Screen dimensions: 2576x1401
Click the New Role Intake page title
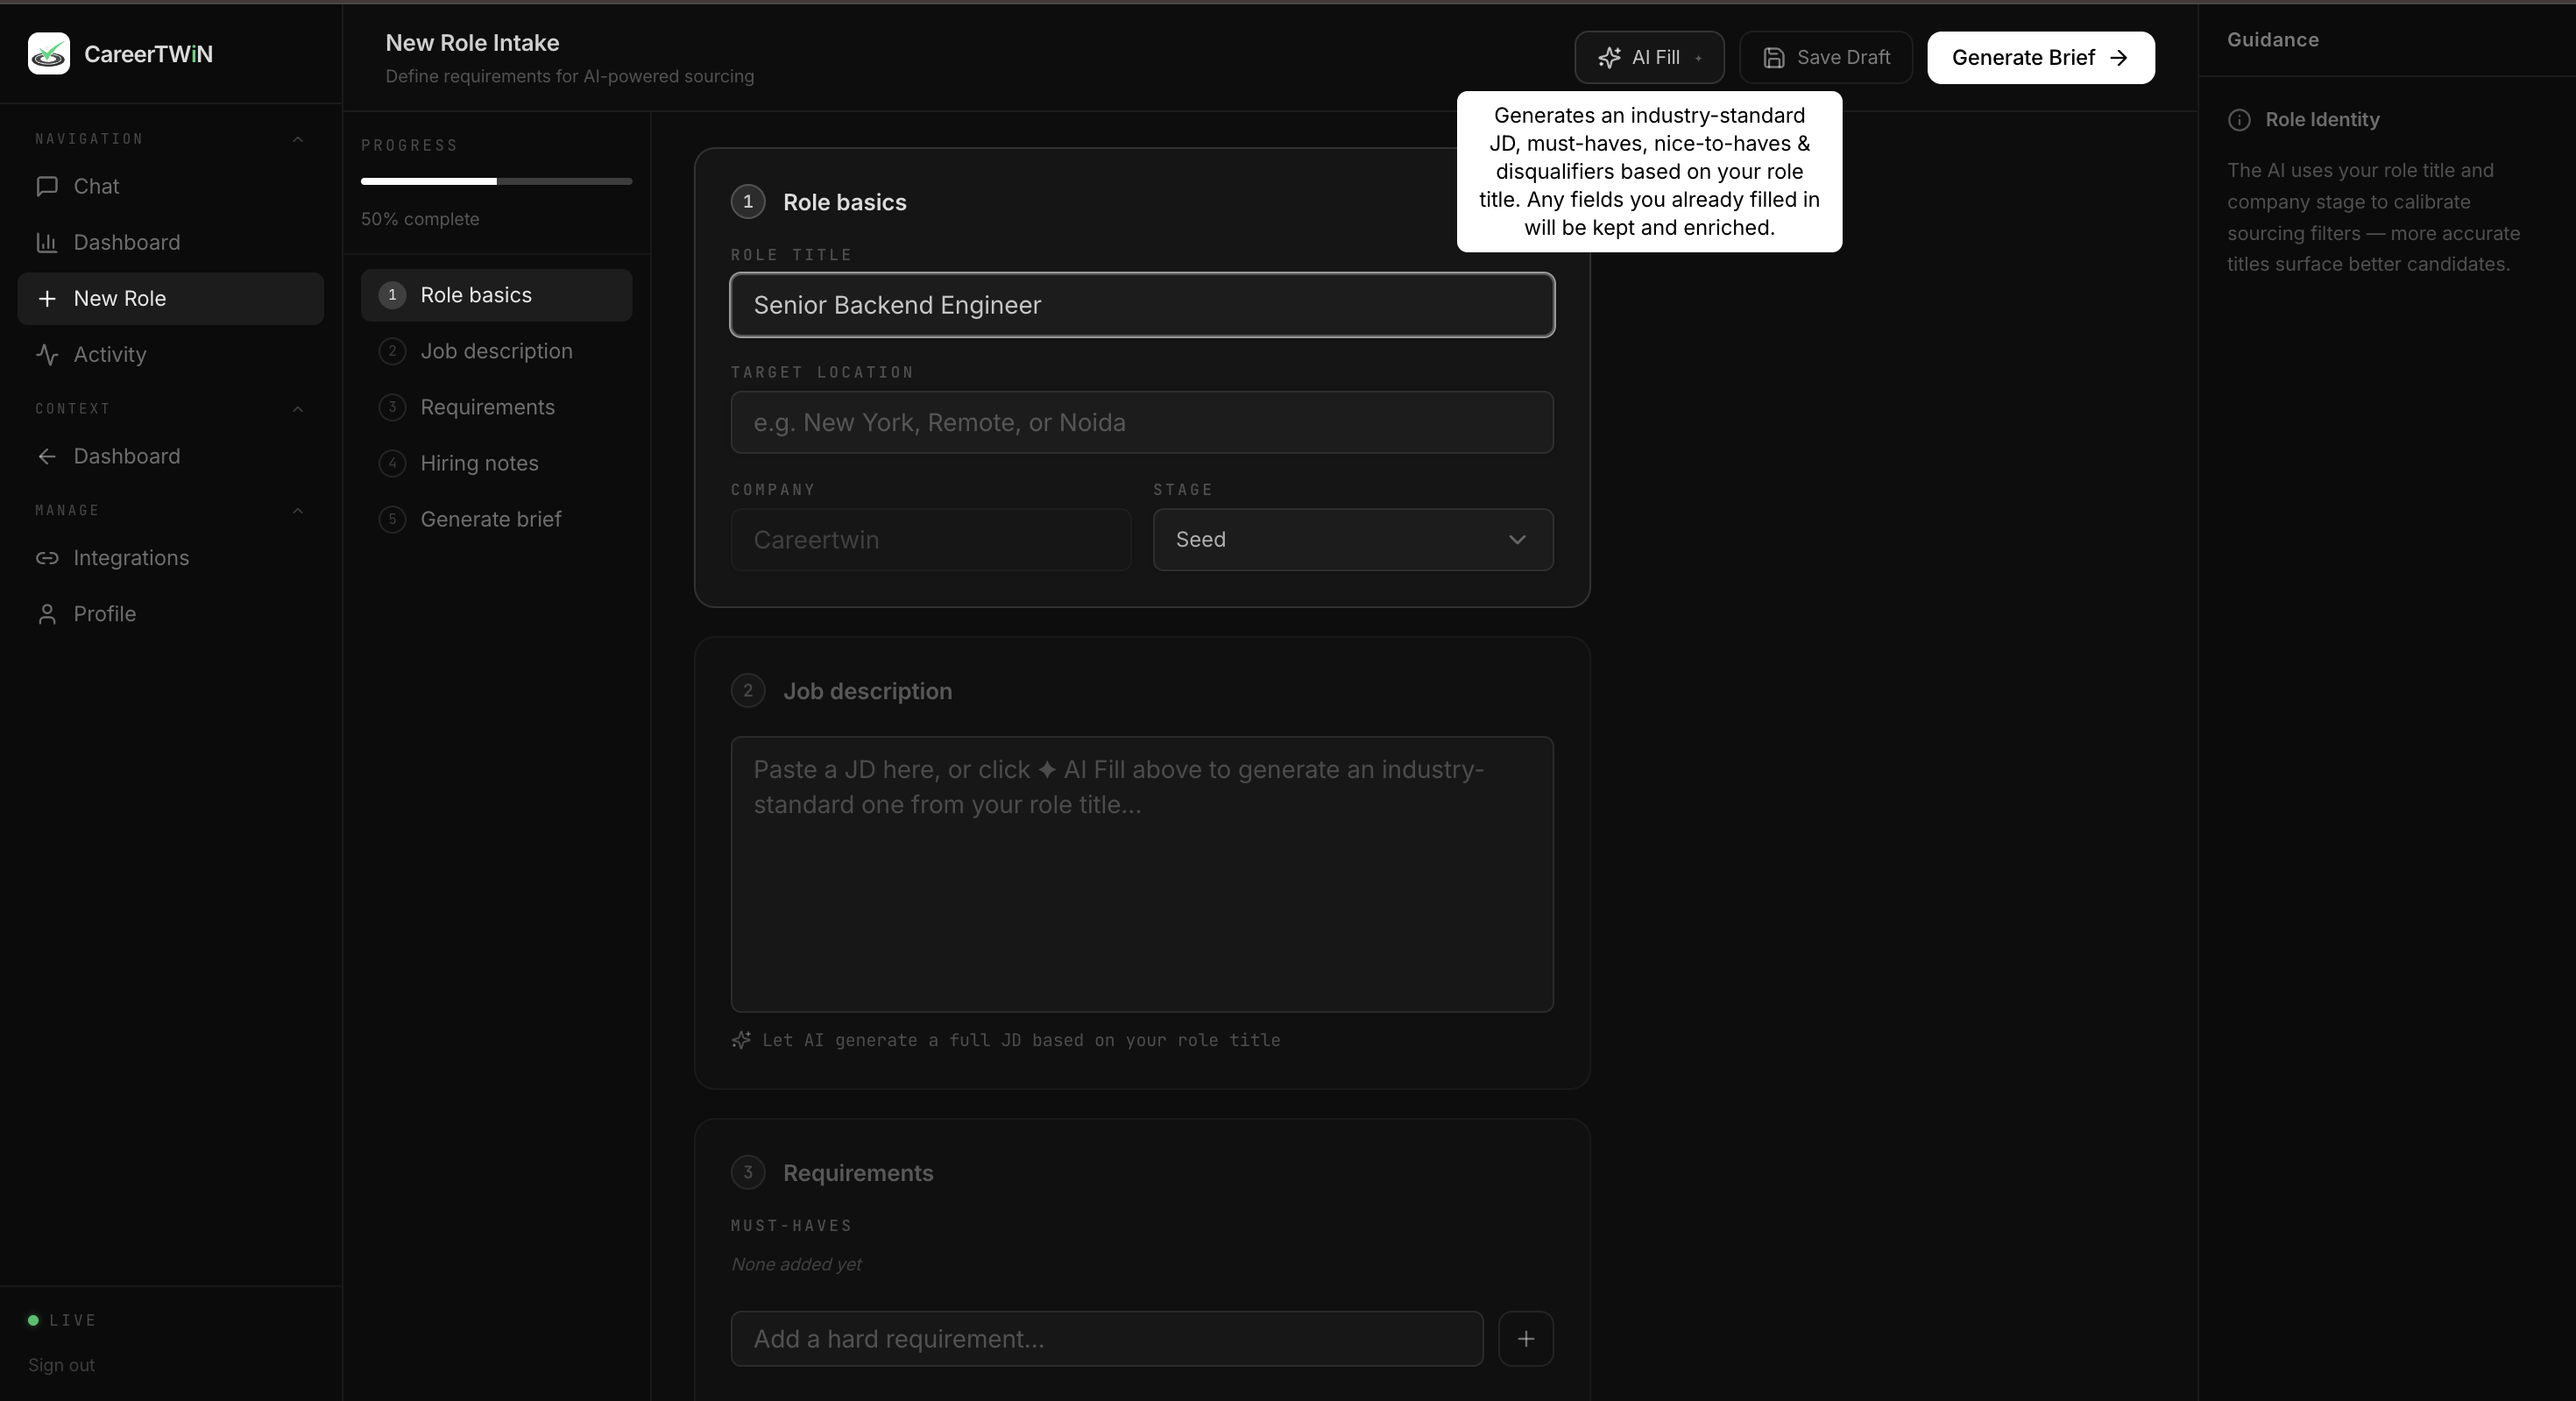[472, 43]
